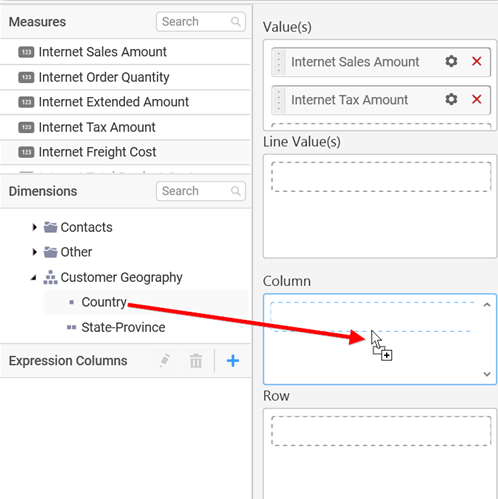498x499 pixels.
Task: Click the search magnifier in Measures search box
Action: click(236, 22)
